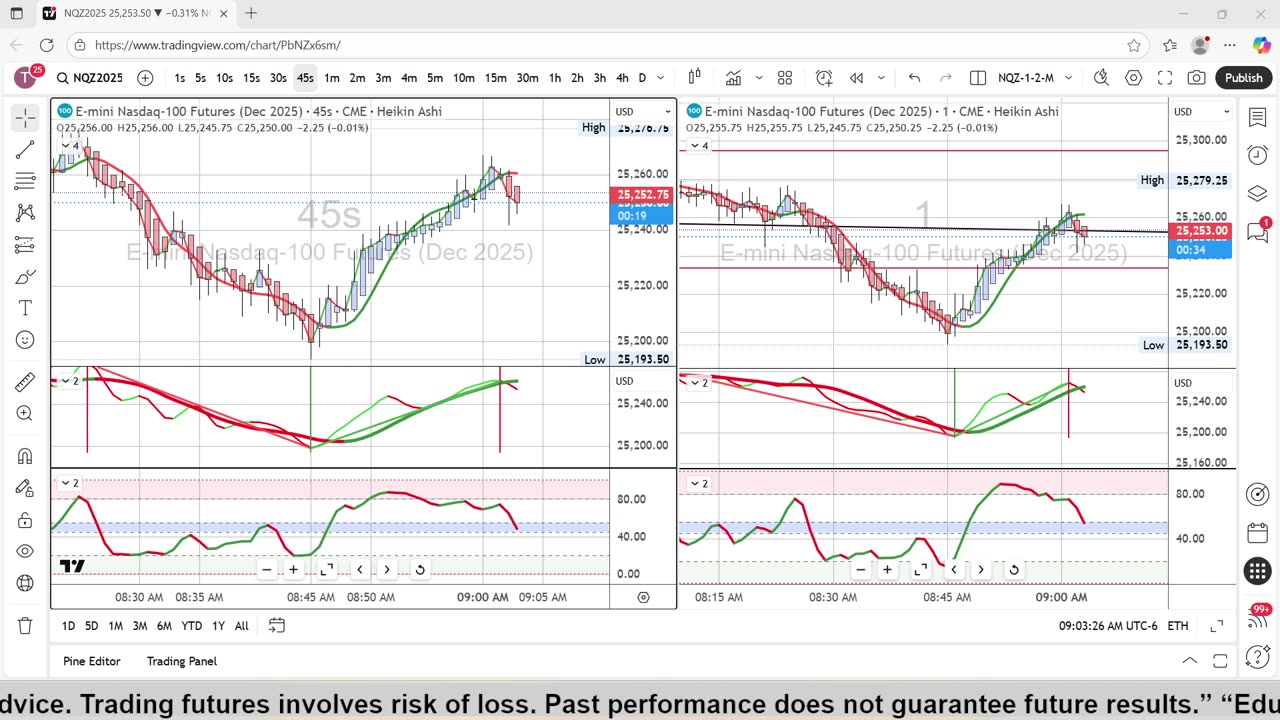Open the chats panel with notification badge
This screenshot has height=720, width=1280.
pyautogui.click(x=1258, y=232)
